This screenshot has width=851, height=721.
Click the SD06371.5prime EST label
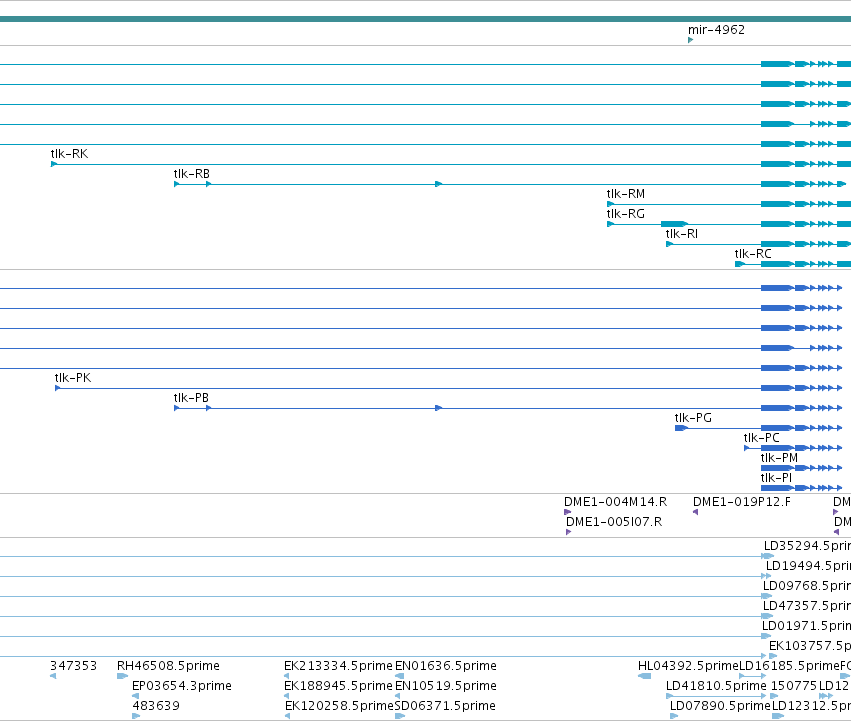[x=445, y=706]
